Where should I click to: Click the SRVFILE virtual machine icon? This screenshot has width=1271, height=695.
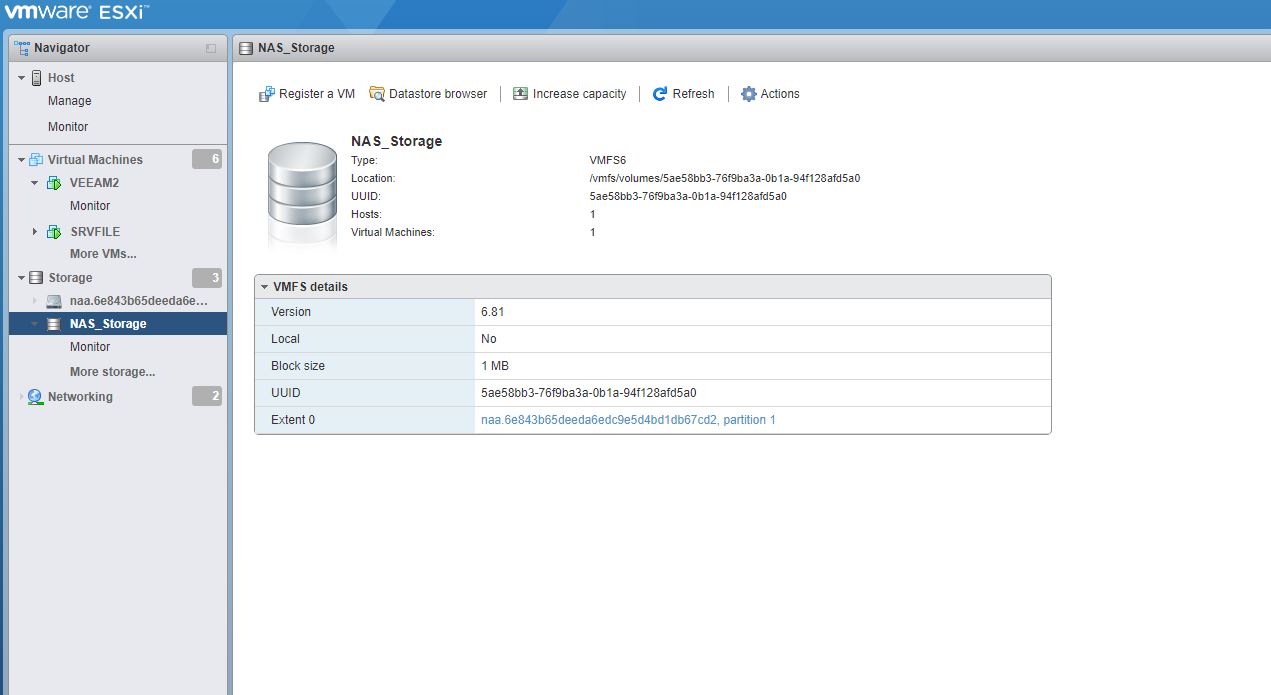tap(54, 232)
